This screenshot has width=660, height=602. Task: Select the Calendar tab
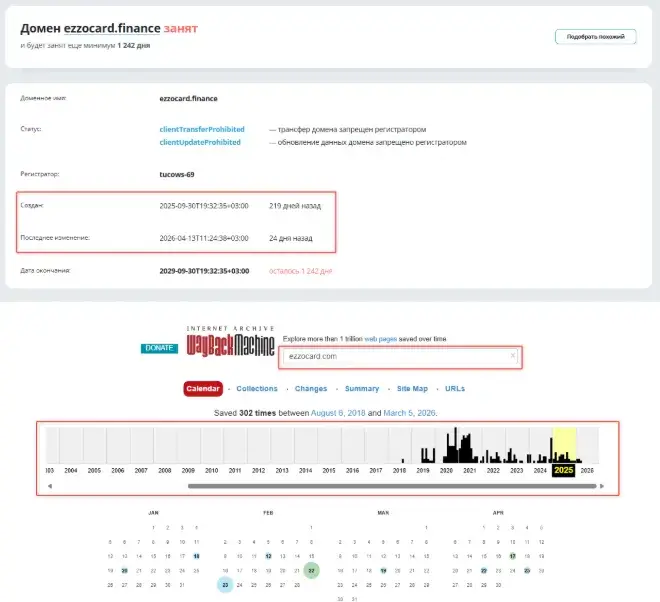point(203,389)
